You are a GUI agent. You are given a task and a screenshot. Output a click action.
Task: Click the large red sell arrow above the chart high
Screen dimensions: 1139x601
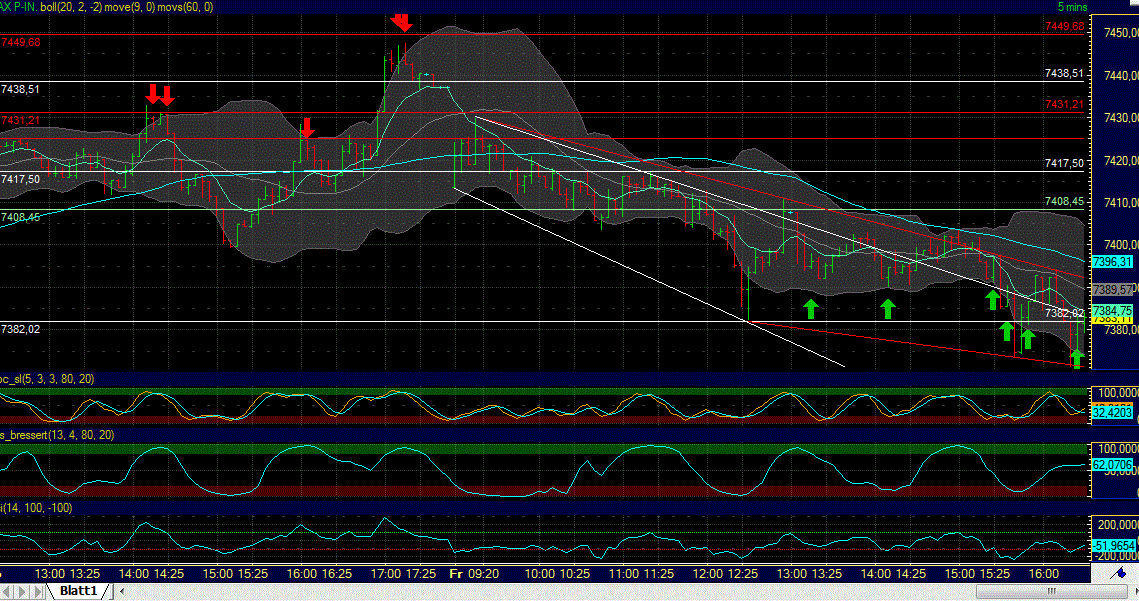pyautogui.click(x=401, y=20)
